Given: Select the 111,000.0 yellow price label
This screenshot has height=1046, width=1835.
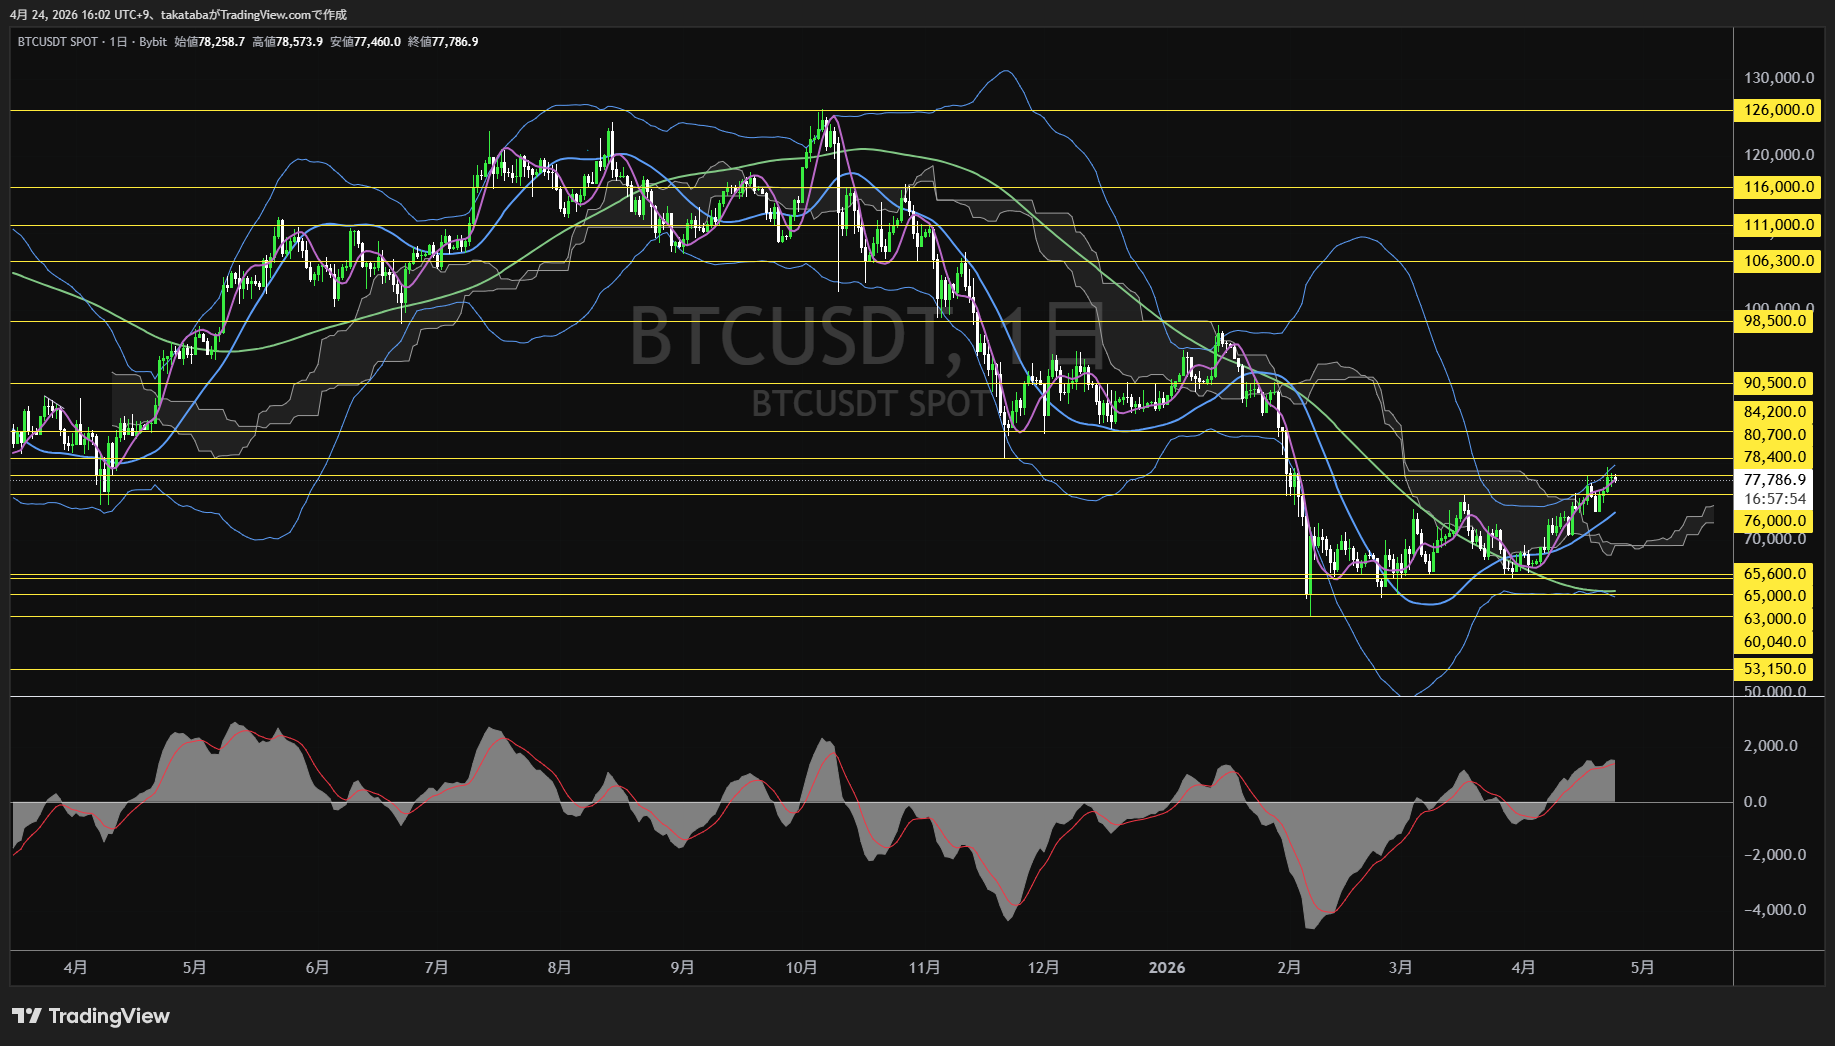Looking at the screenshot, I should 1778,225.
